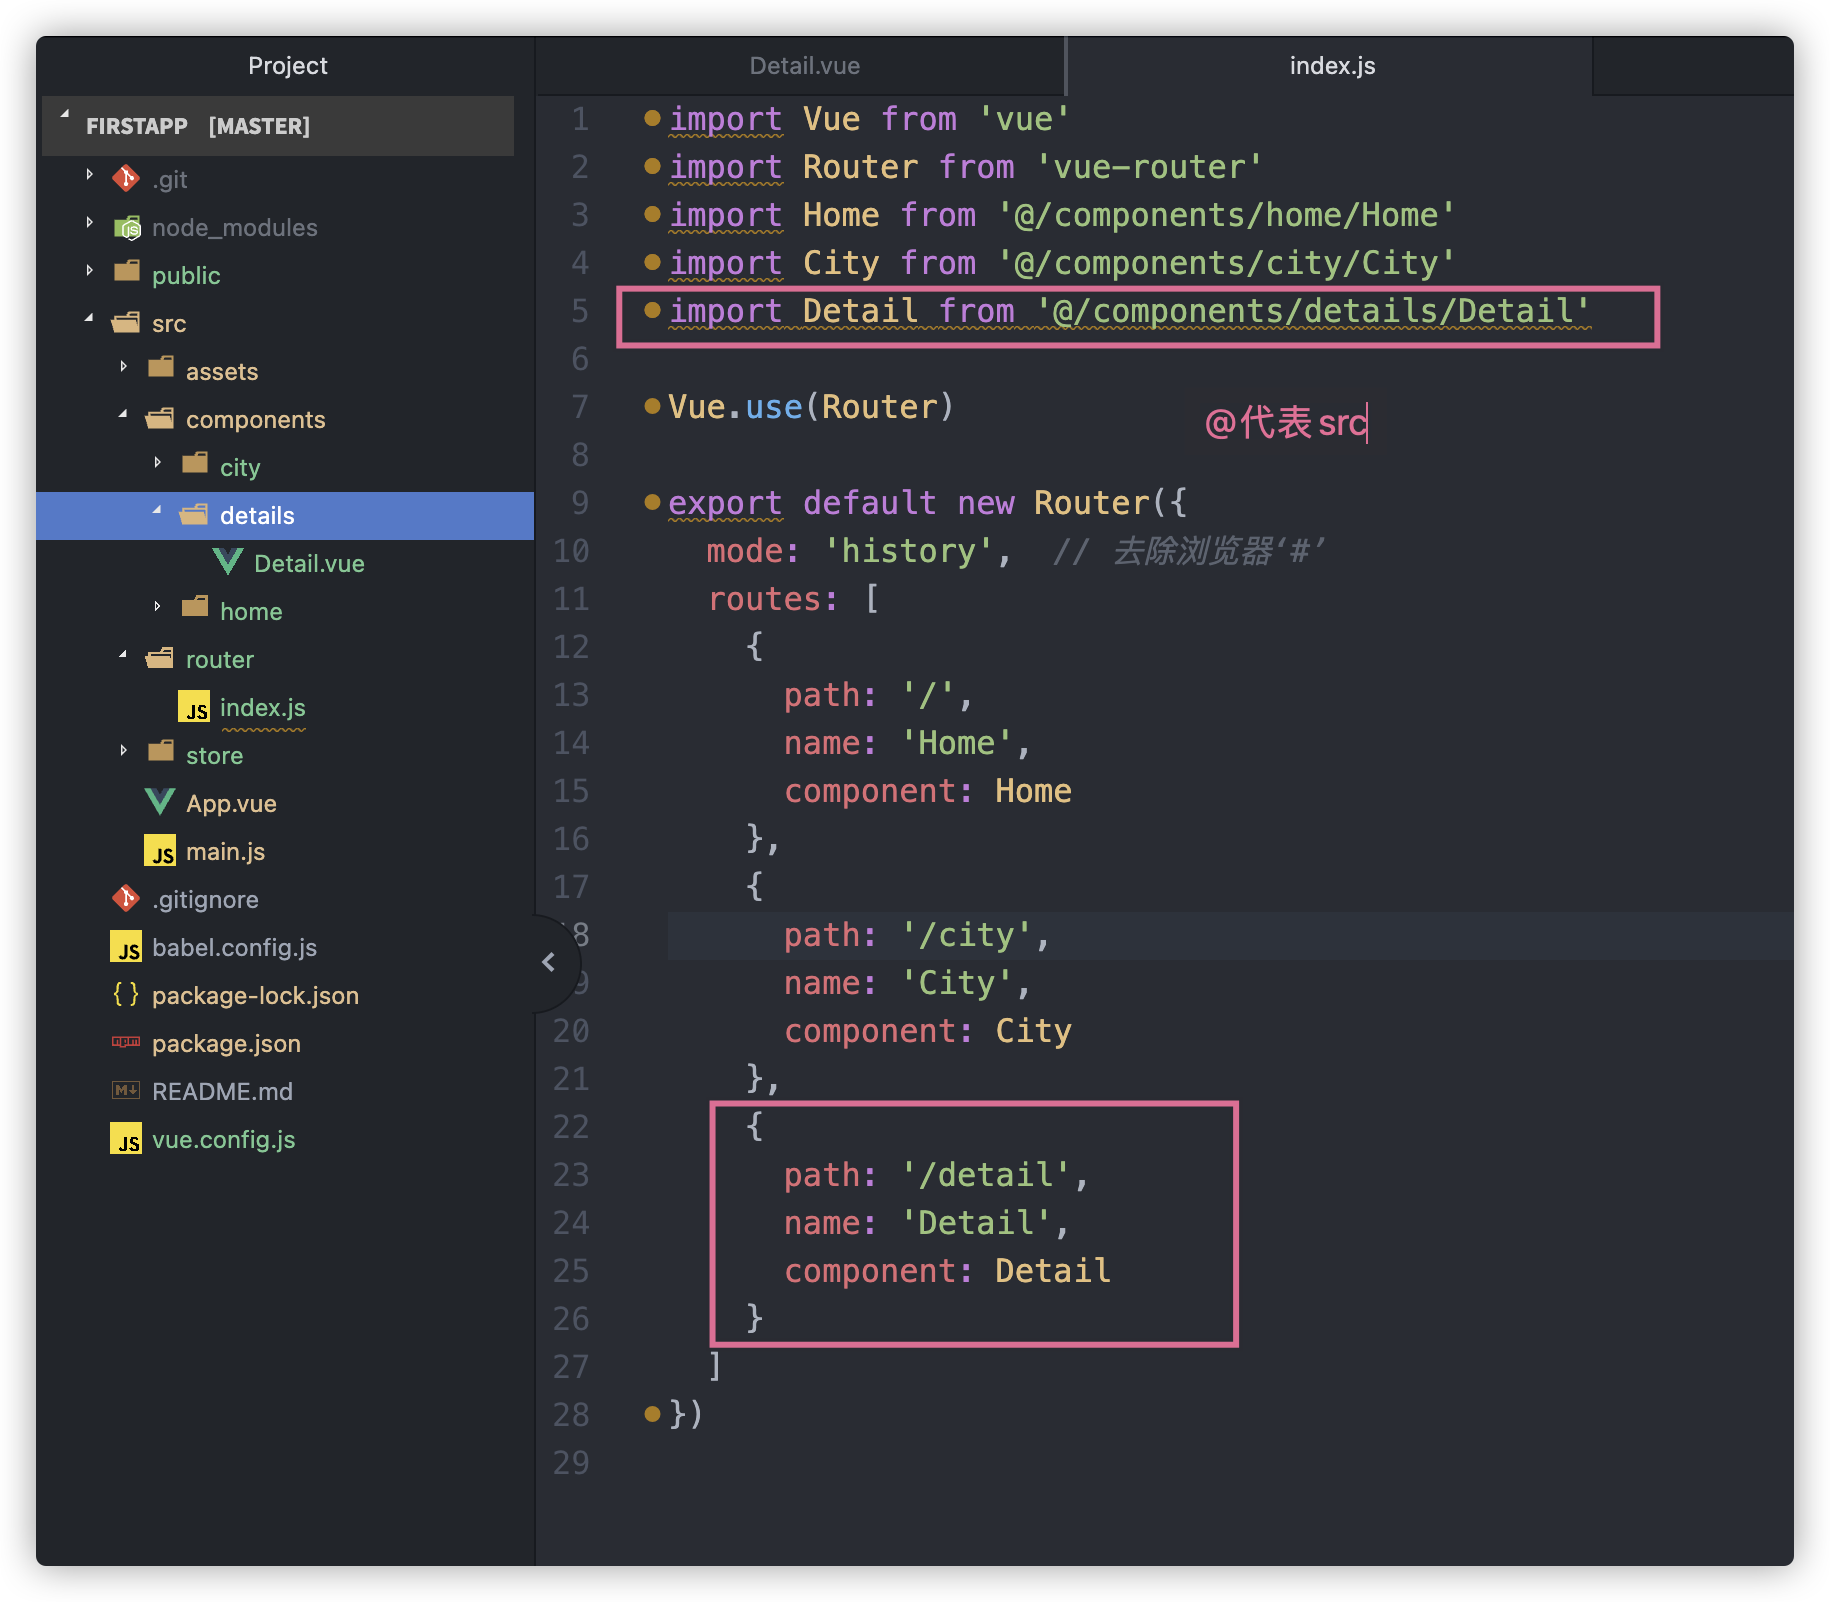Click the JS icon beside babel.config.js
The width and height of the screenshot is (1830, 1602).
pos(126,947)
